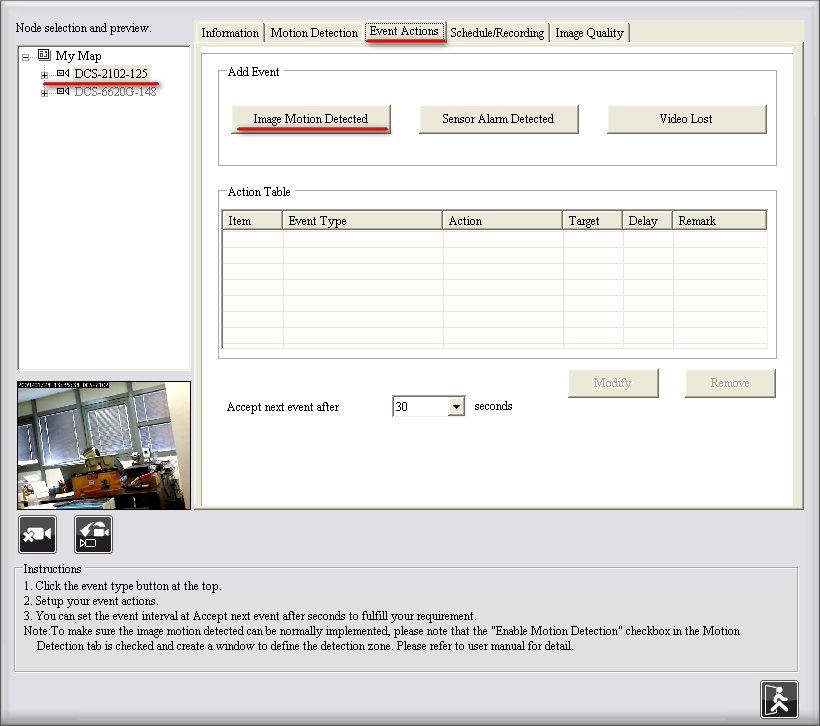
Task: Select the Image Quality tab
Action: pos(589,33)
